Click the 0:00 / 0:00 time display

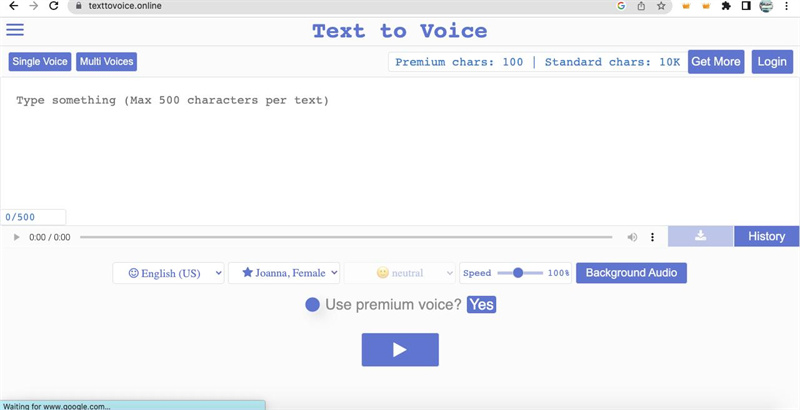(49, 237)
